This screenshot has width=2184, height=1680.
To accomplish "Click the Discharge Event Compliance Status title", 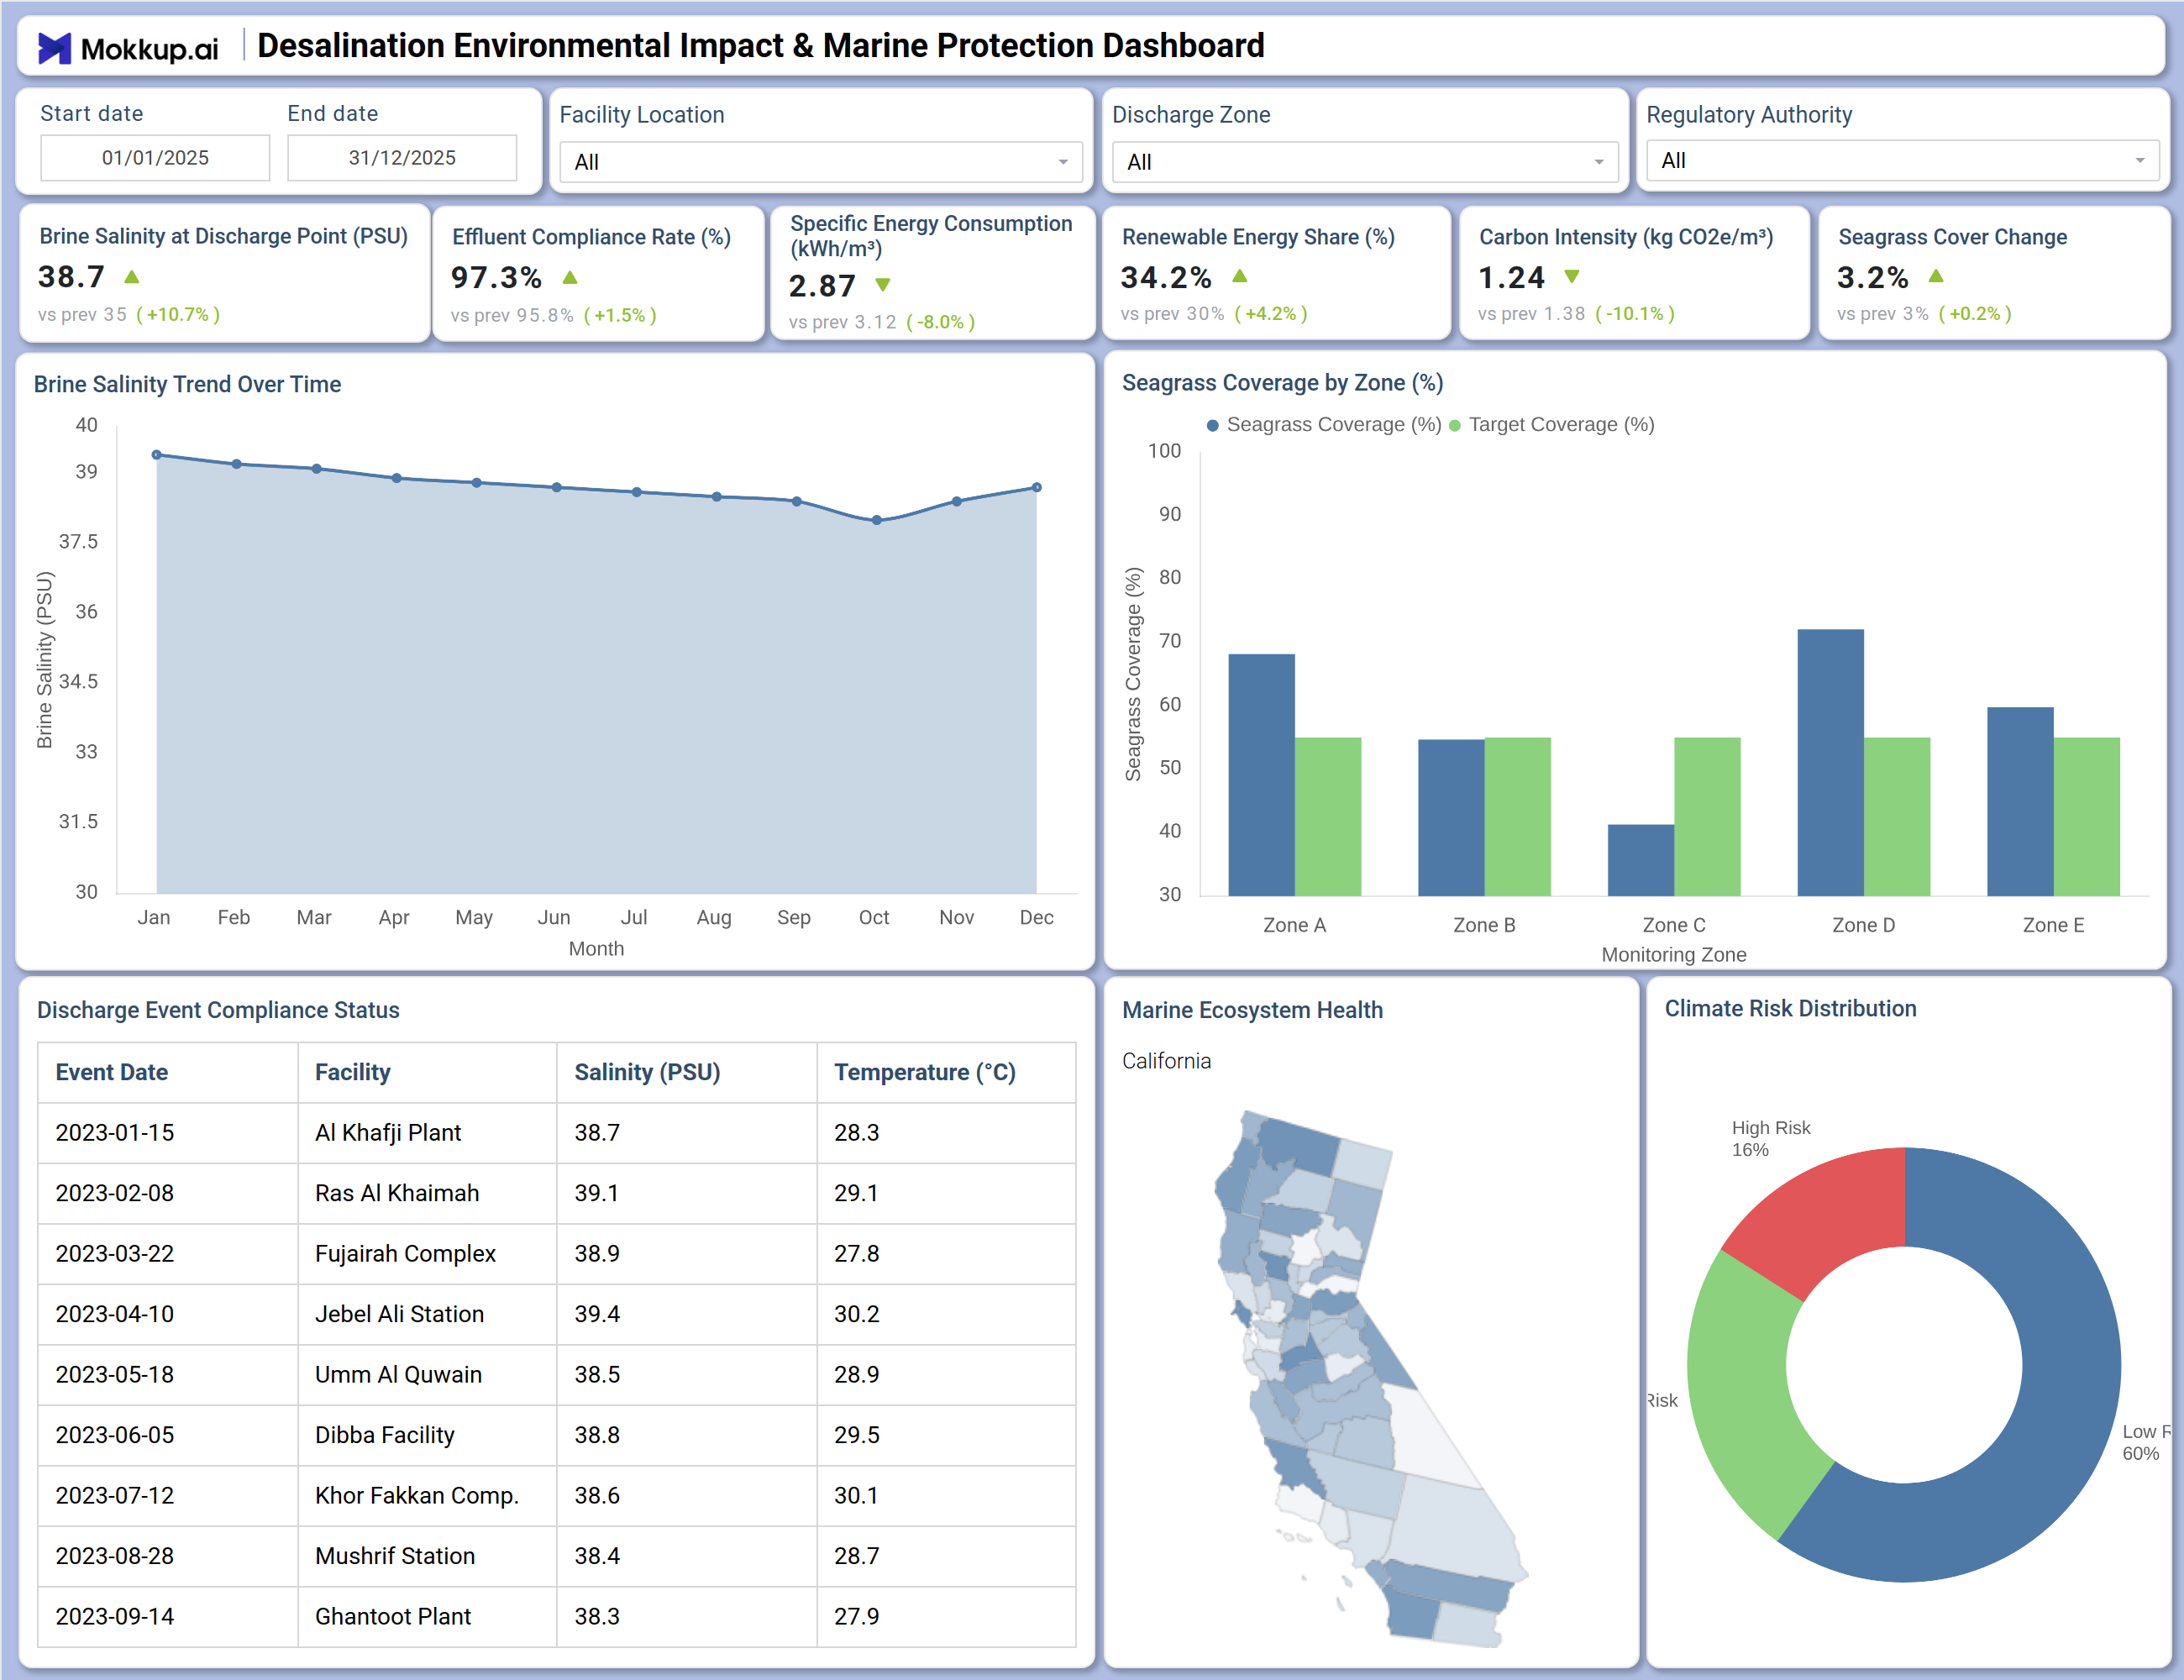I will 218,1010.
